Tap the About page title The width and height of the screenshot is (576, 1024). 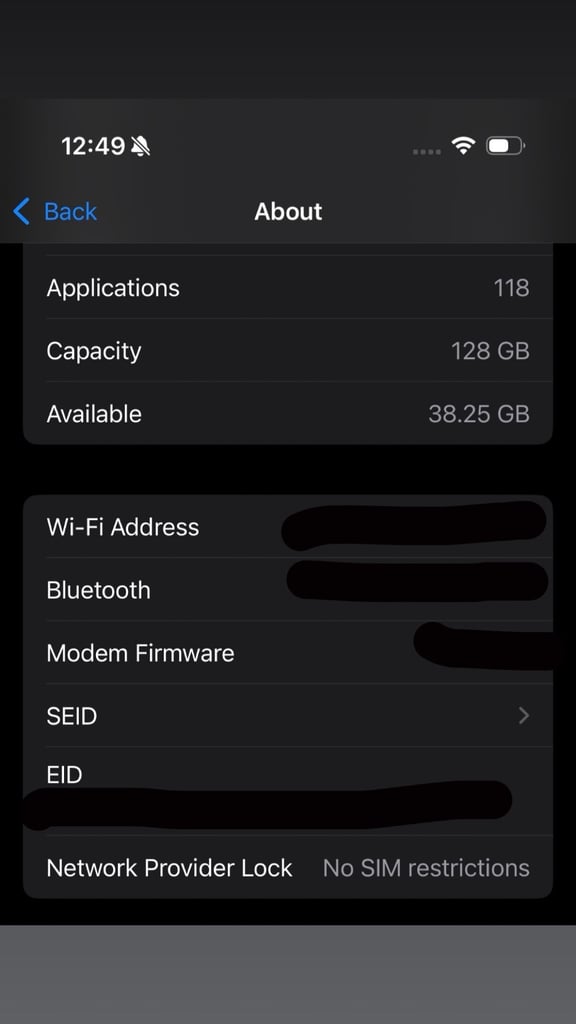288,212
